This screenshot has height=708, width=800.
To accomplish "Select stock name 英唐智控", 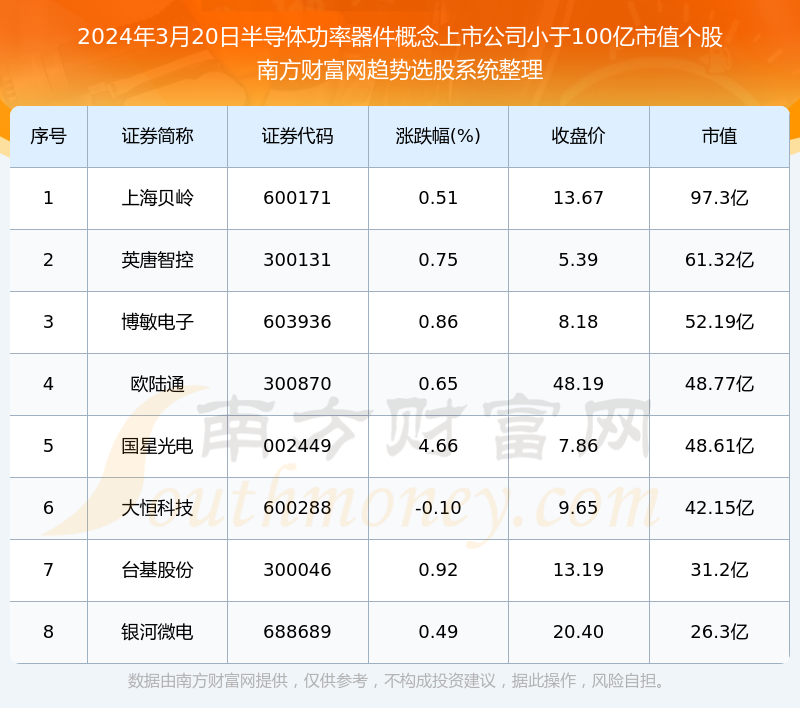I will [x=157, y=260].
